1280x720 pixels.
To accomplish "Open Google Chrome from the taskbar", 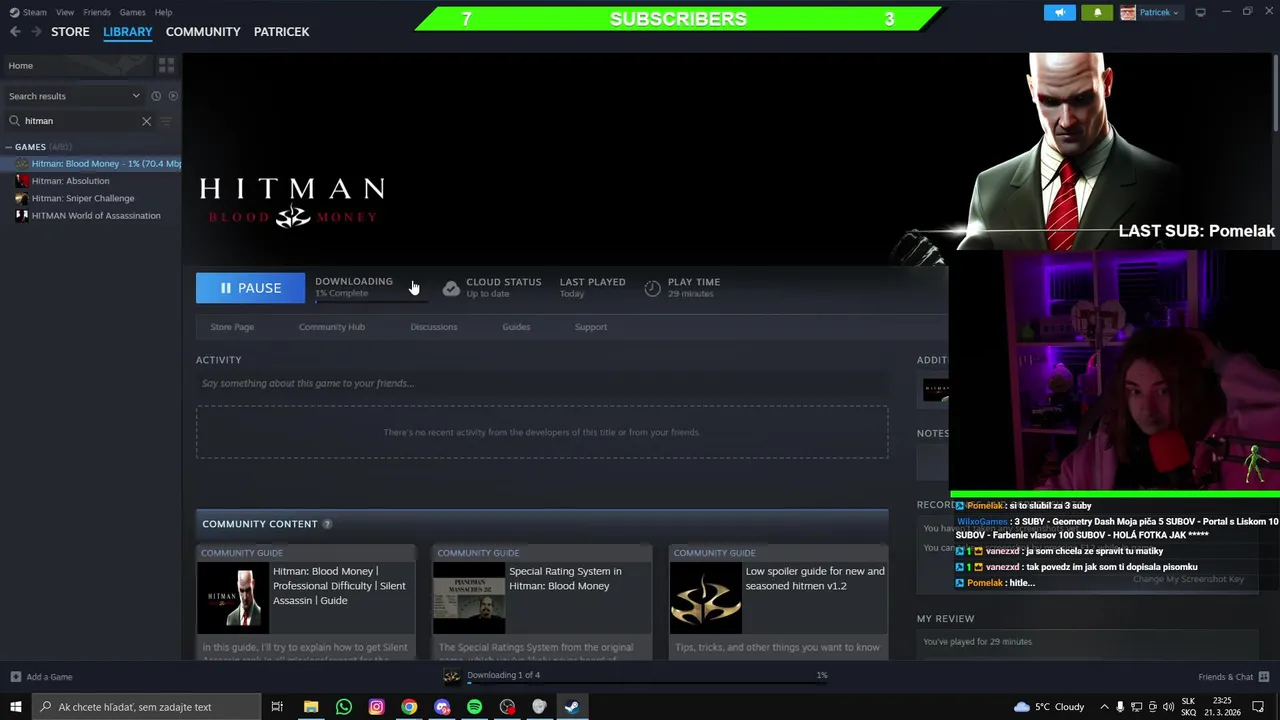I will coord(409,707).
